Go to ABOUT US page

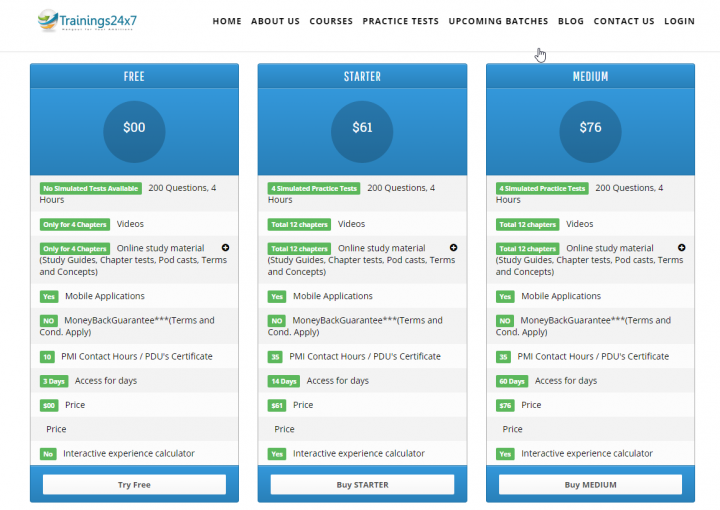275,21
